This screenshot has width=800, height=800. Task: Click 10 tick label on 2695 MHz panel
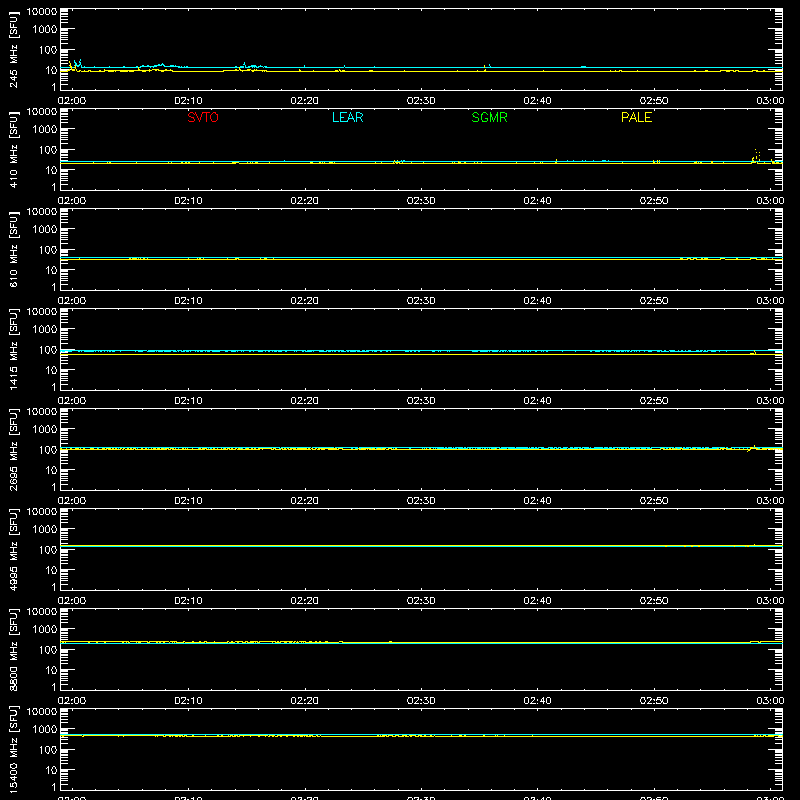pos(51,470)
